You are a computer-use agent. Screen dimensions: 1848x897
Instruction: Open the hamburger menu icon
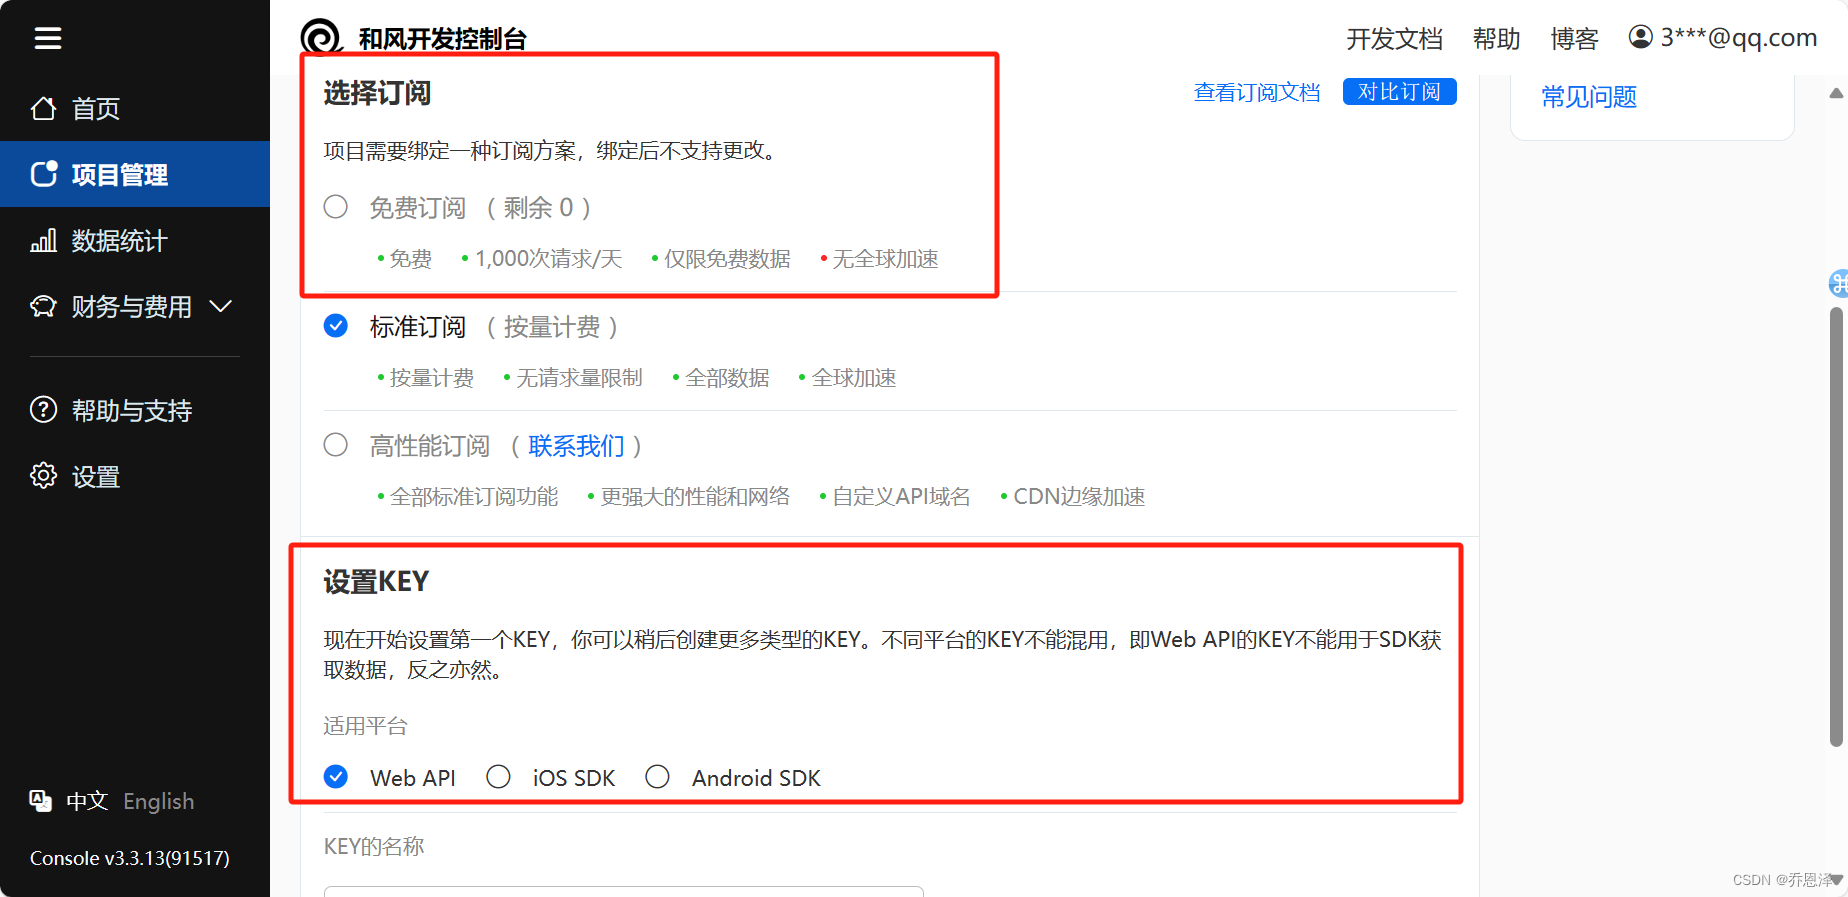48,38
